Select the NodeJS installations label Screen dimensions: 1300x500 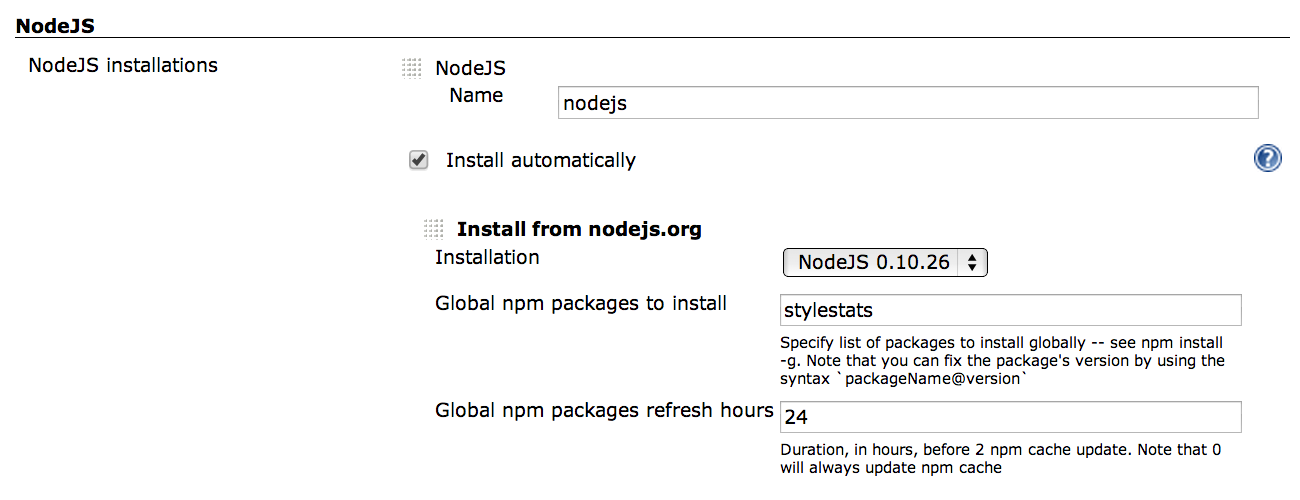[123, 66]
